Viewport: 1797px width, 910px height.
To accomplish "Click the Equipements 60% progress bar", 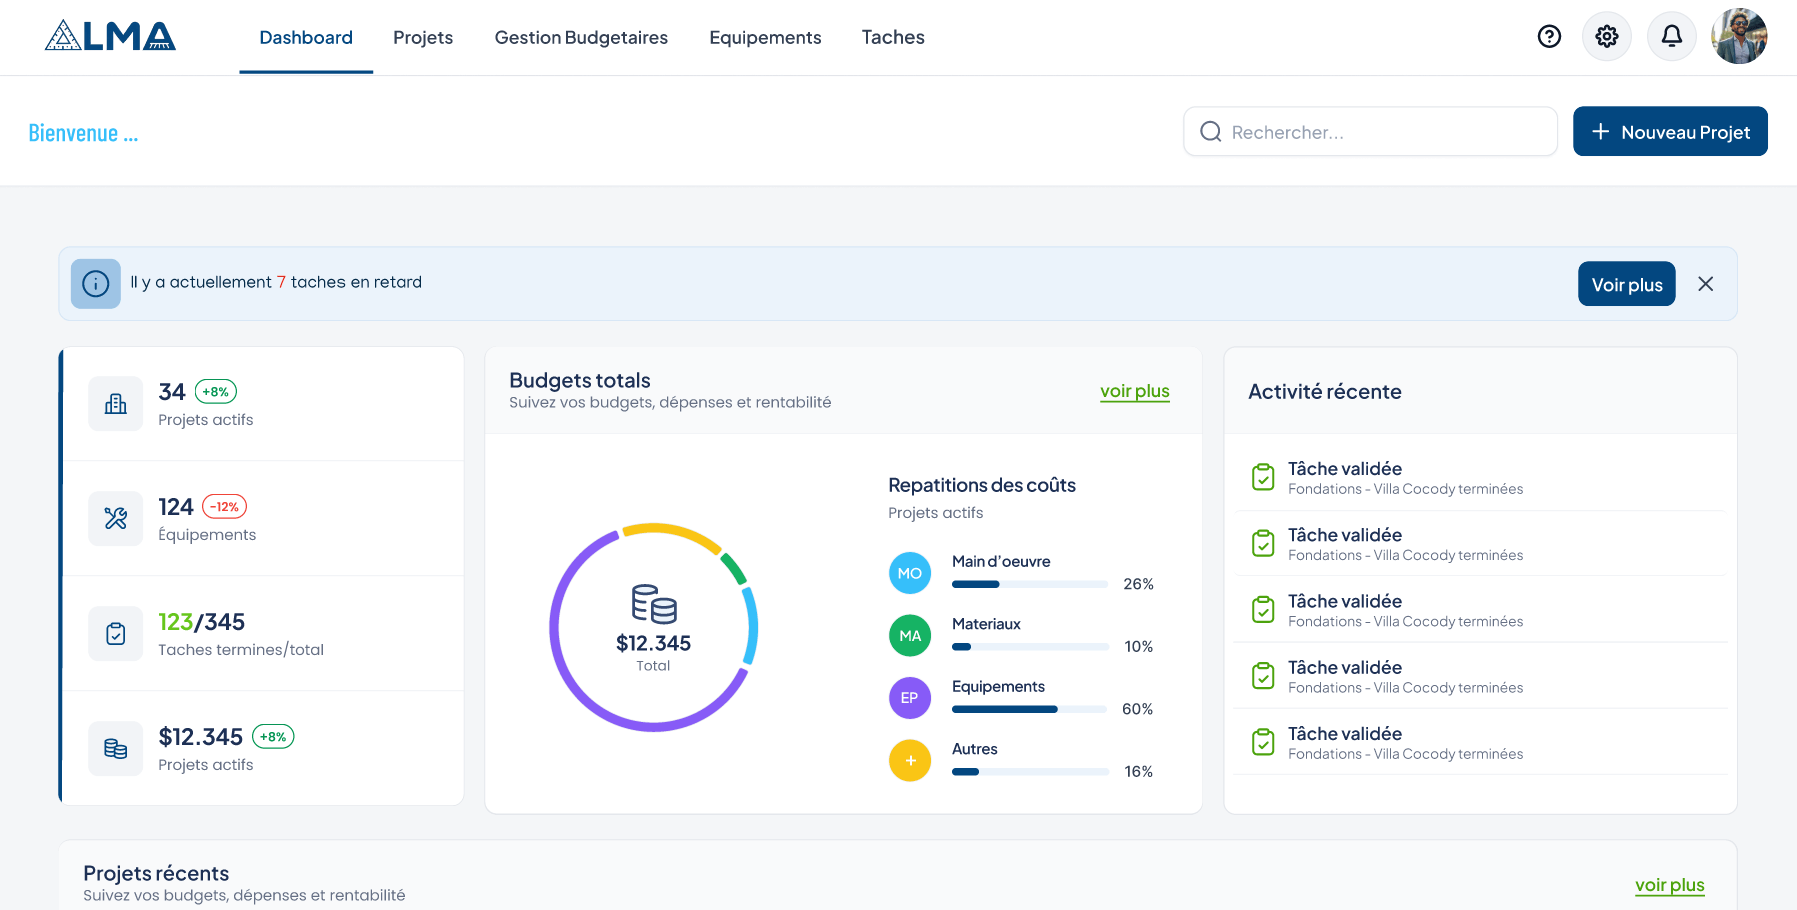I will point(1030,709).
